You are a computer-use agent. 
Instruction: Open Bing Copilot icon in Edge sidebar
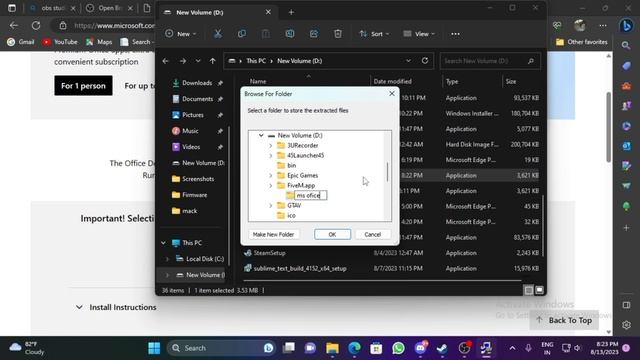(626, 25)
